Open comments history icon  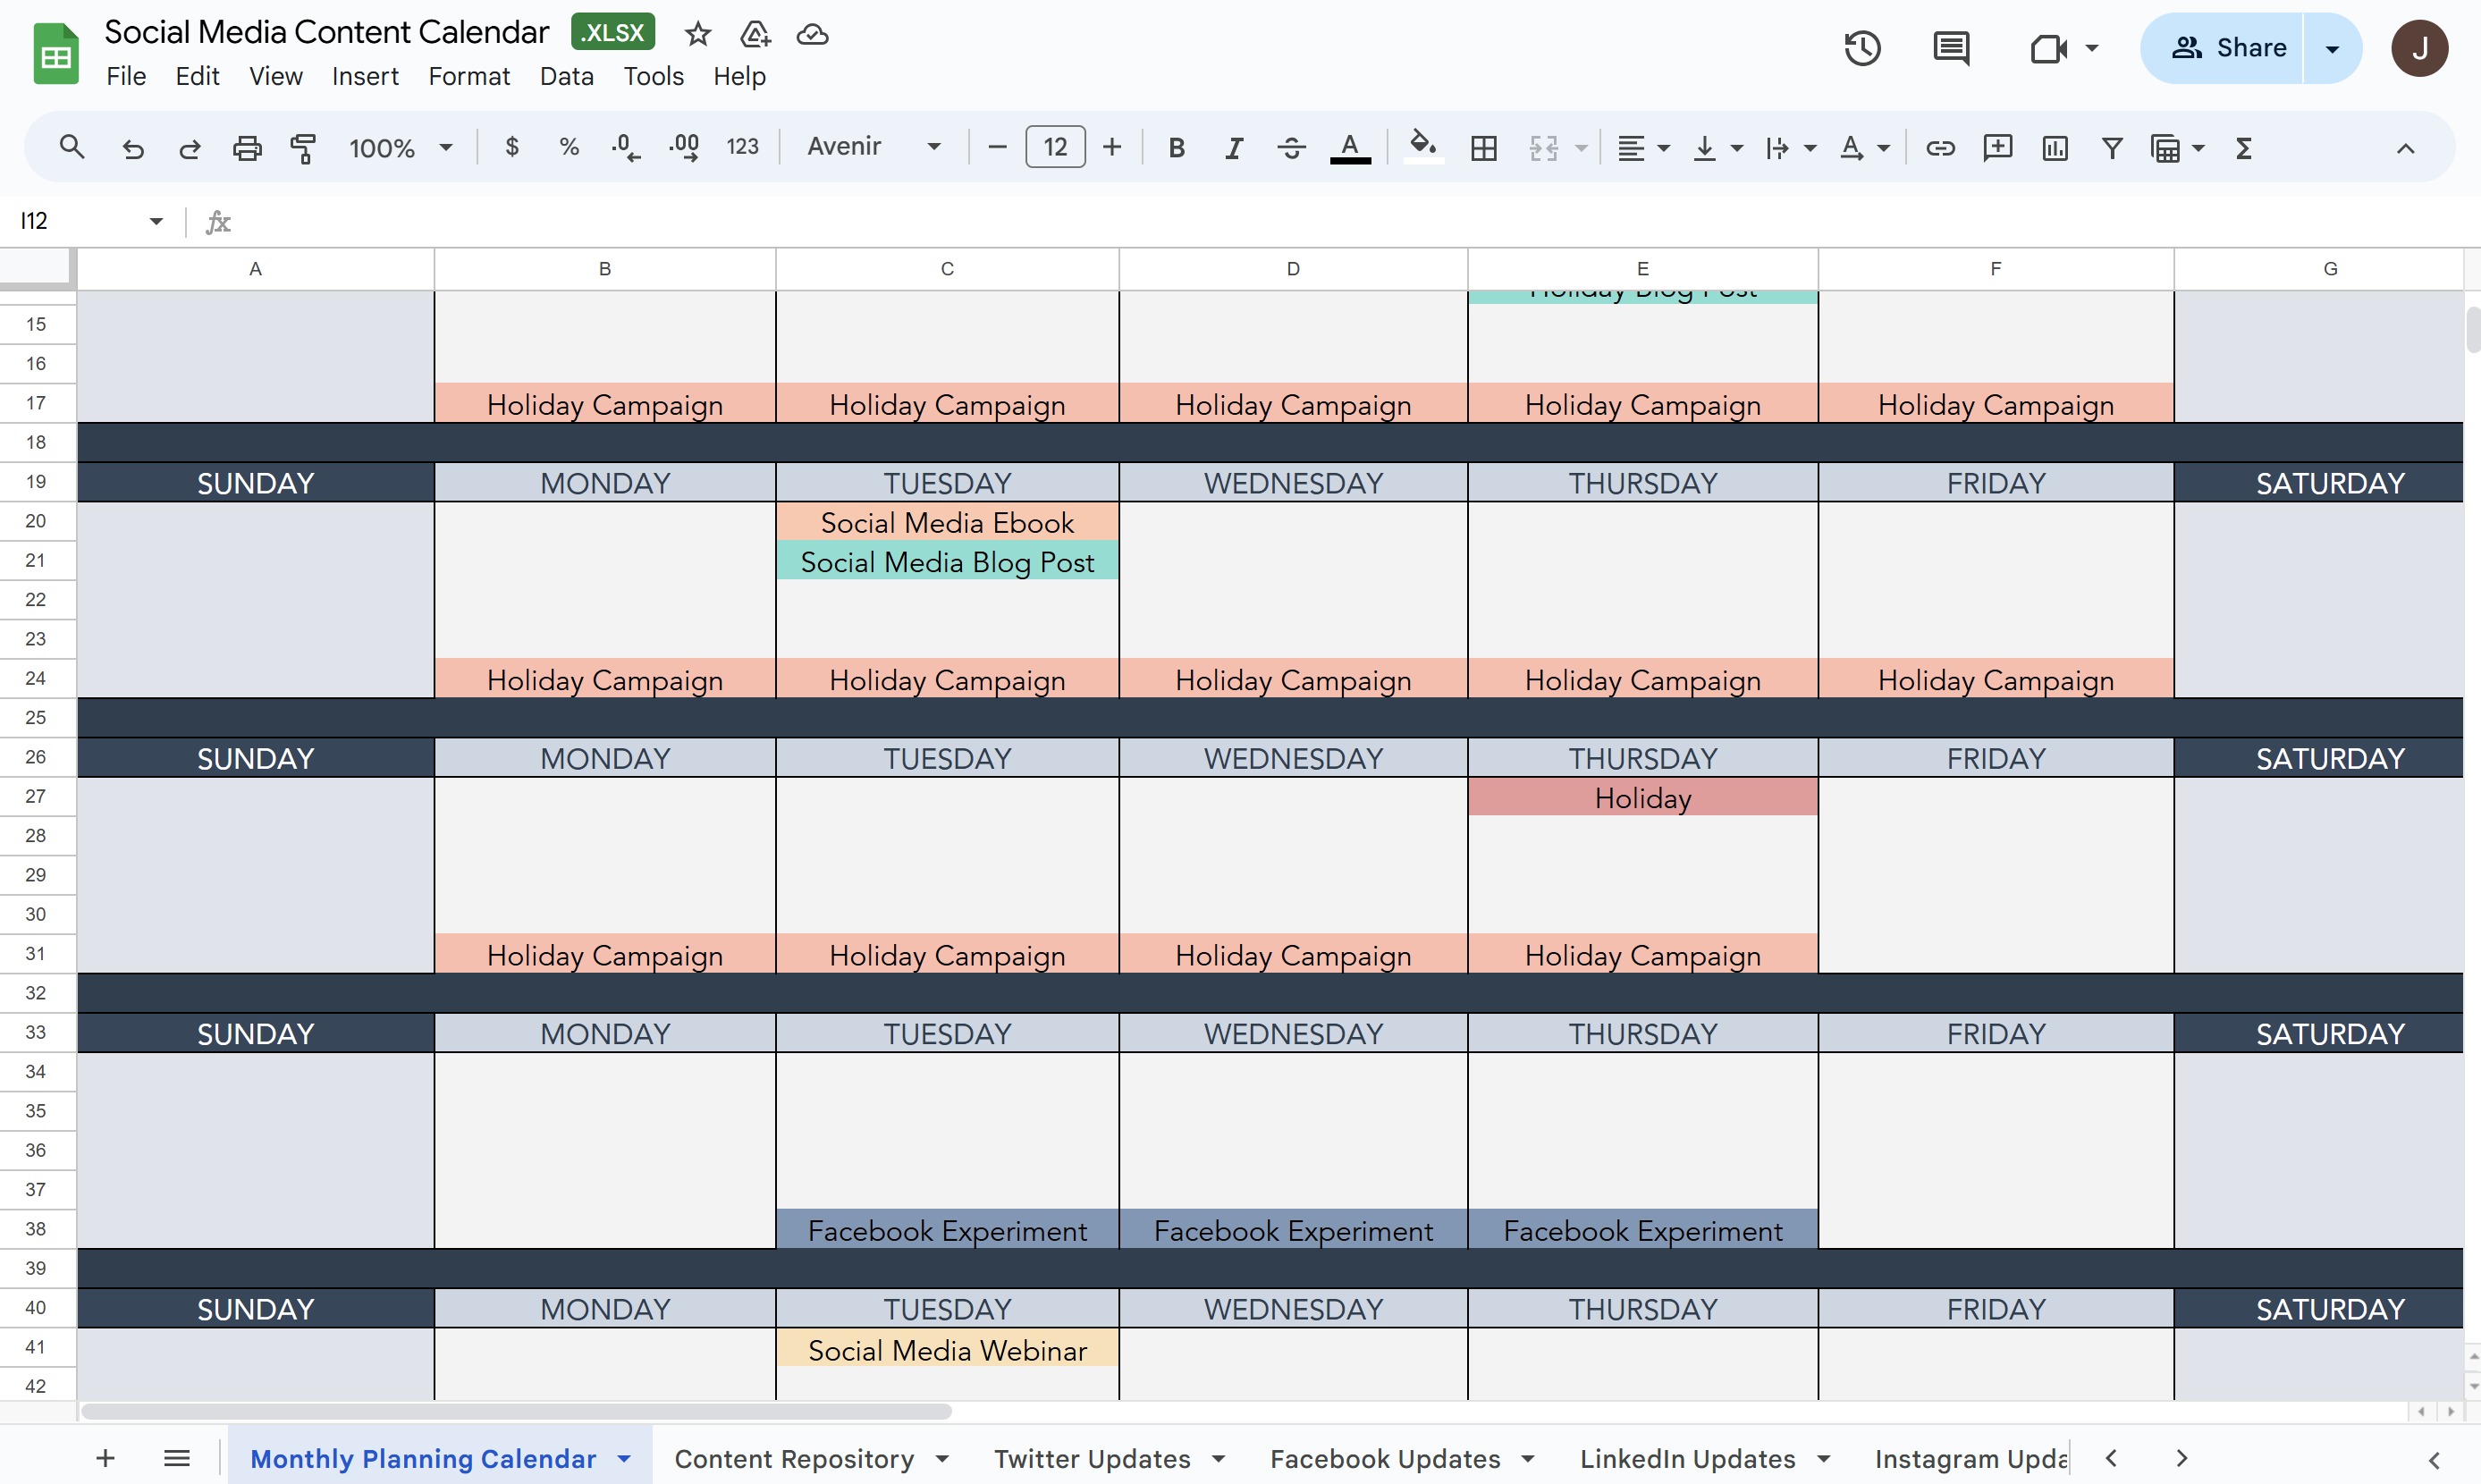click(x=1951, y=48)
